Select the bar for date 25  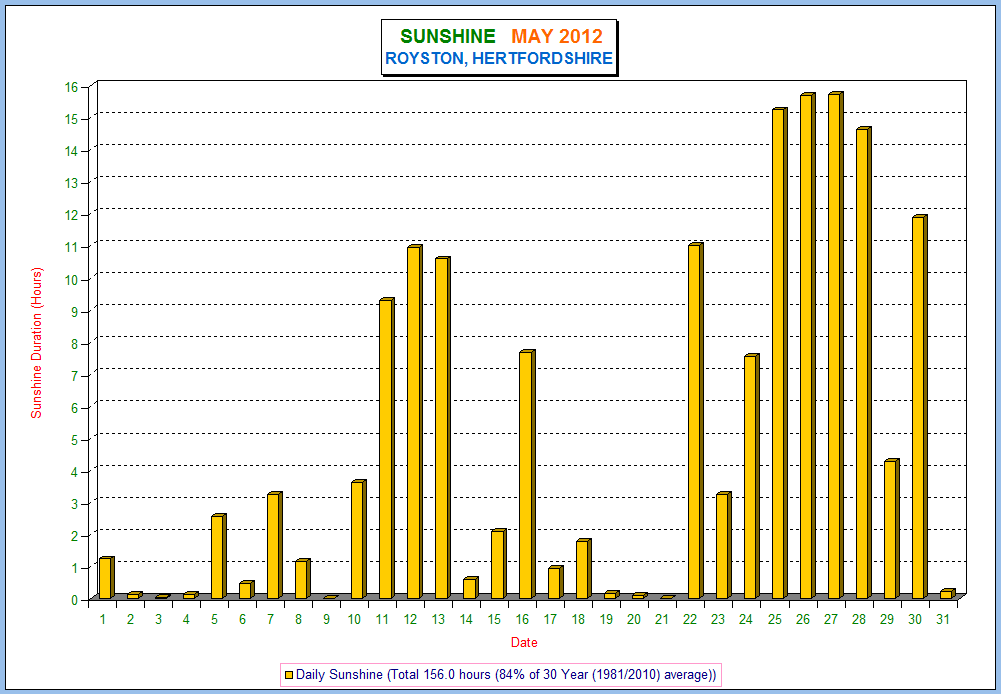(x=780, y=354)
